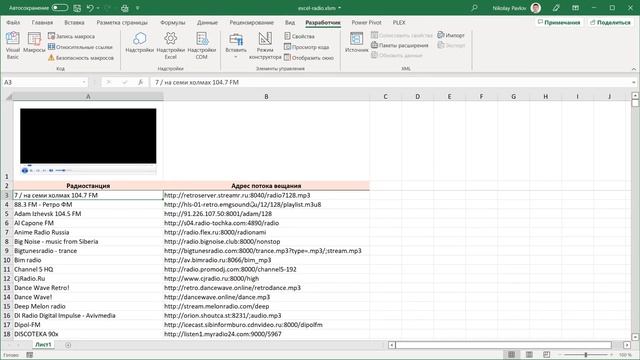Screen dimensions: 640x360
Task: Expand the Name Box dropdown
Action: tap(84, 82)
